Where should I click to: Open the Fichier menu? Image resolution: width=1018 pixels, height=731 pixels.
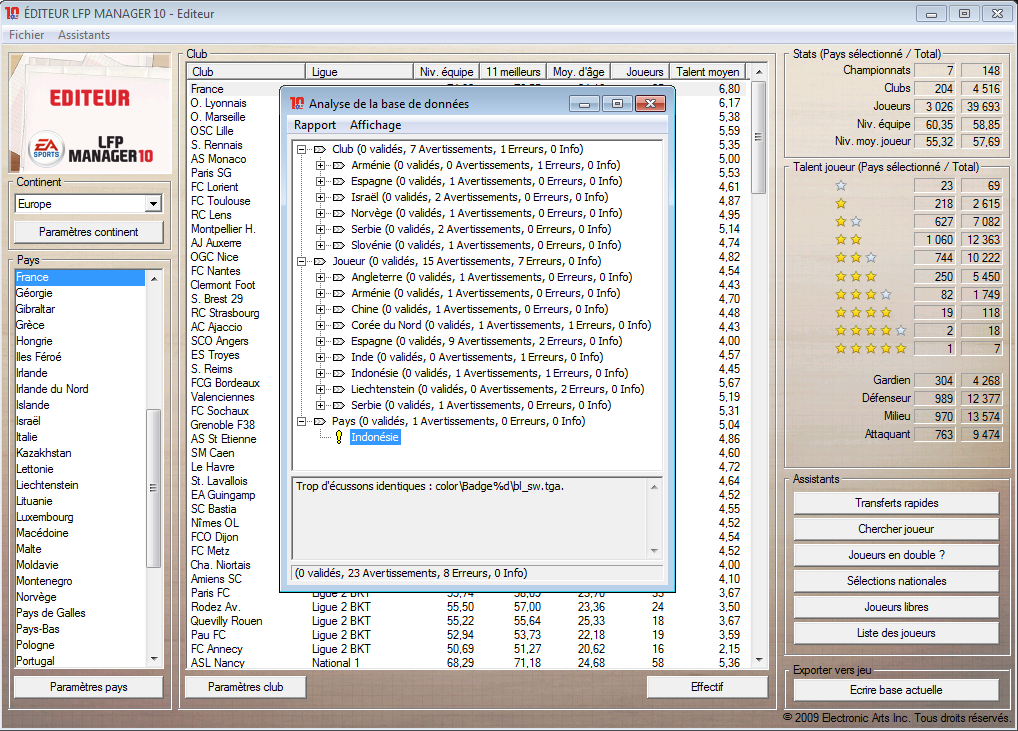[27, 35]
